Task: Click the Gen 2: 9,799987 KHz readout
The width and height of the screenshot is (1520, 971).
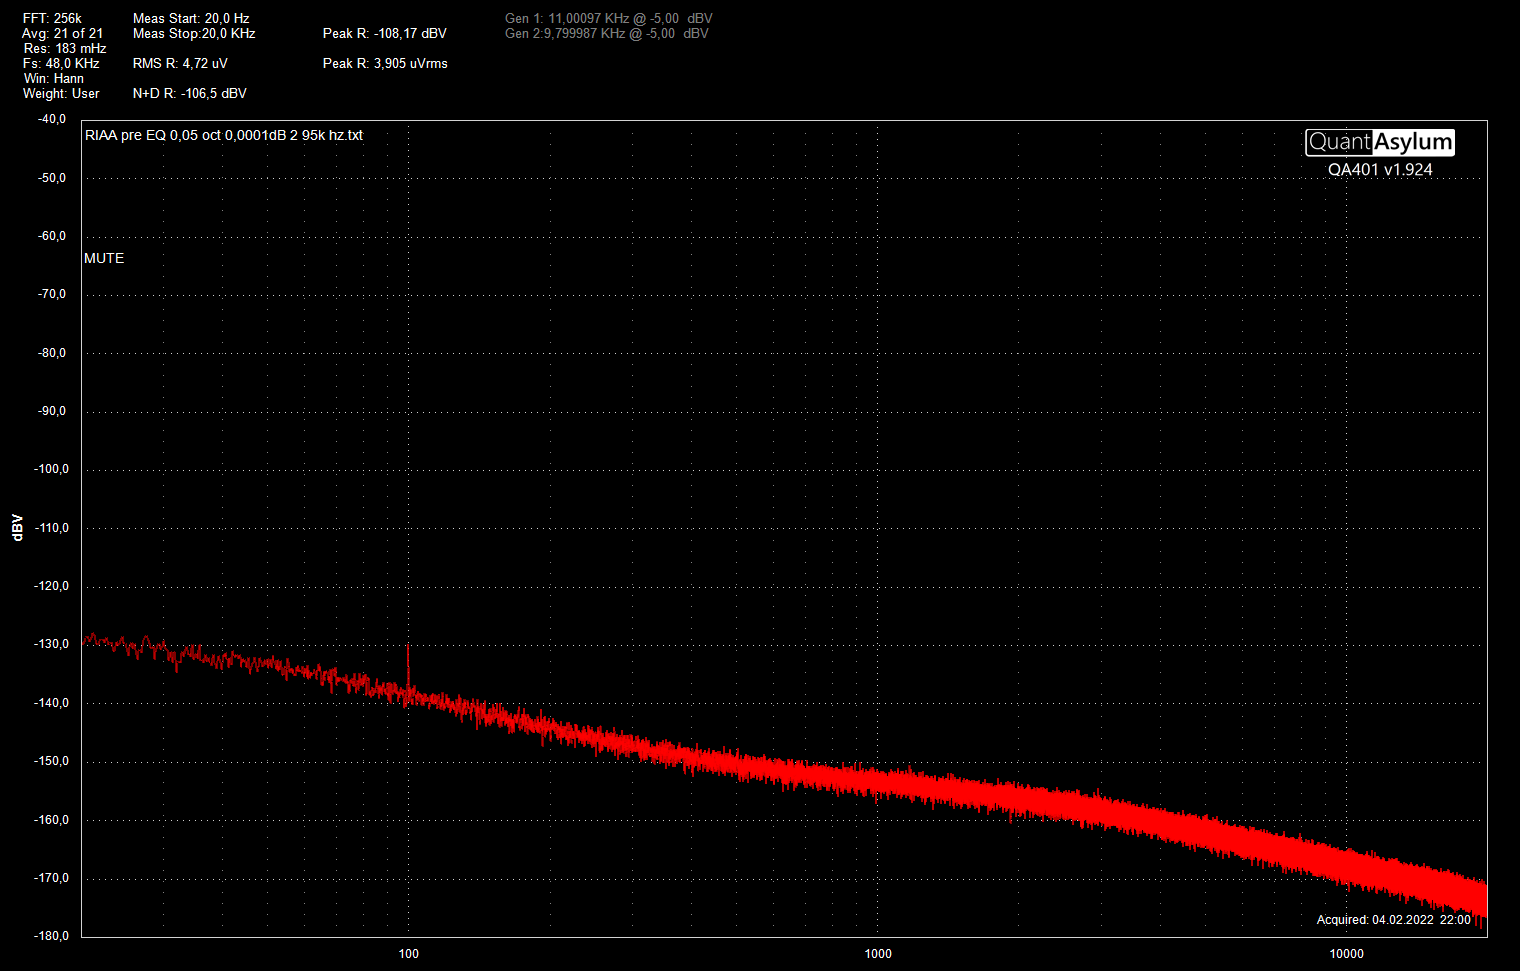Action: click(606, 33)
